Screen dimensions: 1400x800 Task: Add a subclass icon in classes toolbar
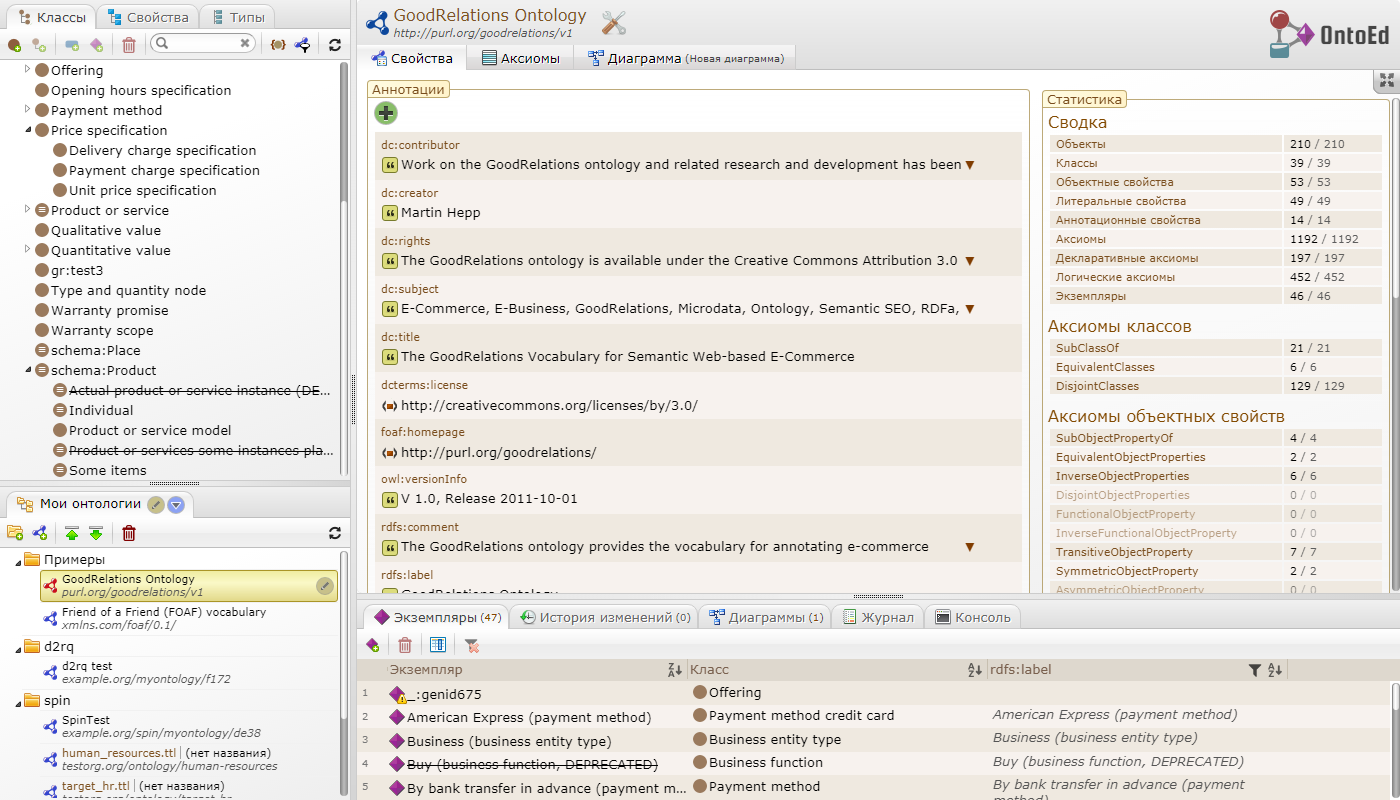coord(39,45)
